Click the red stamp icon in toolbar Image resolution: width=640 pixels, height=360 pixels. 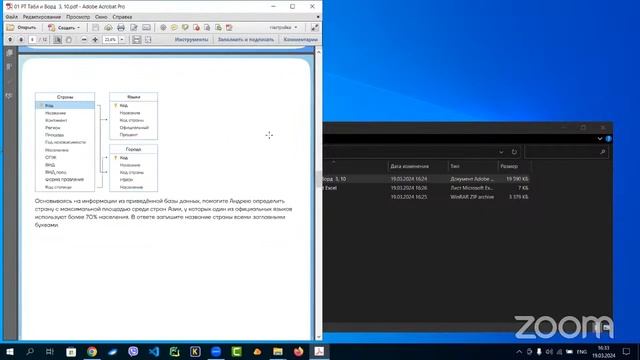click(196, 28)
